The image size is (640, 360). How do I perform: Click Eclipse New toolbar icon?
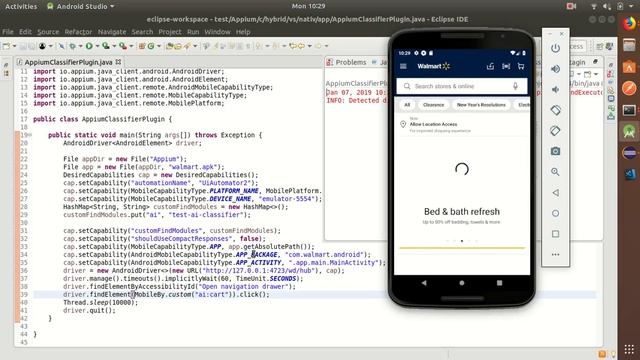tap(6, 46)
